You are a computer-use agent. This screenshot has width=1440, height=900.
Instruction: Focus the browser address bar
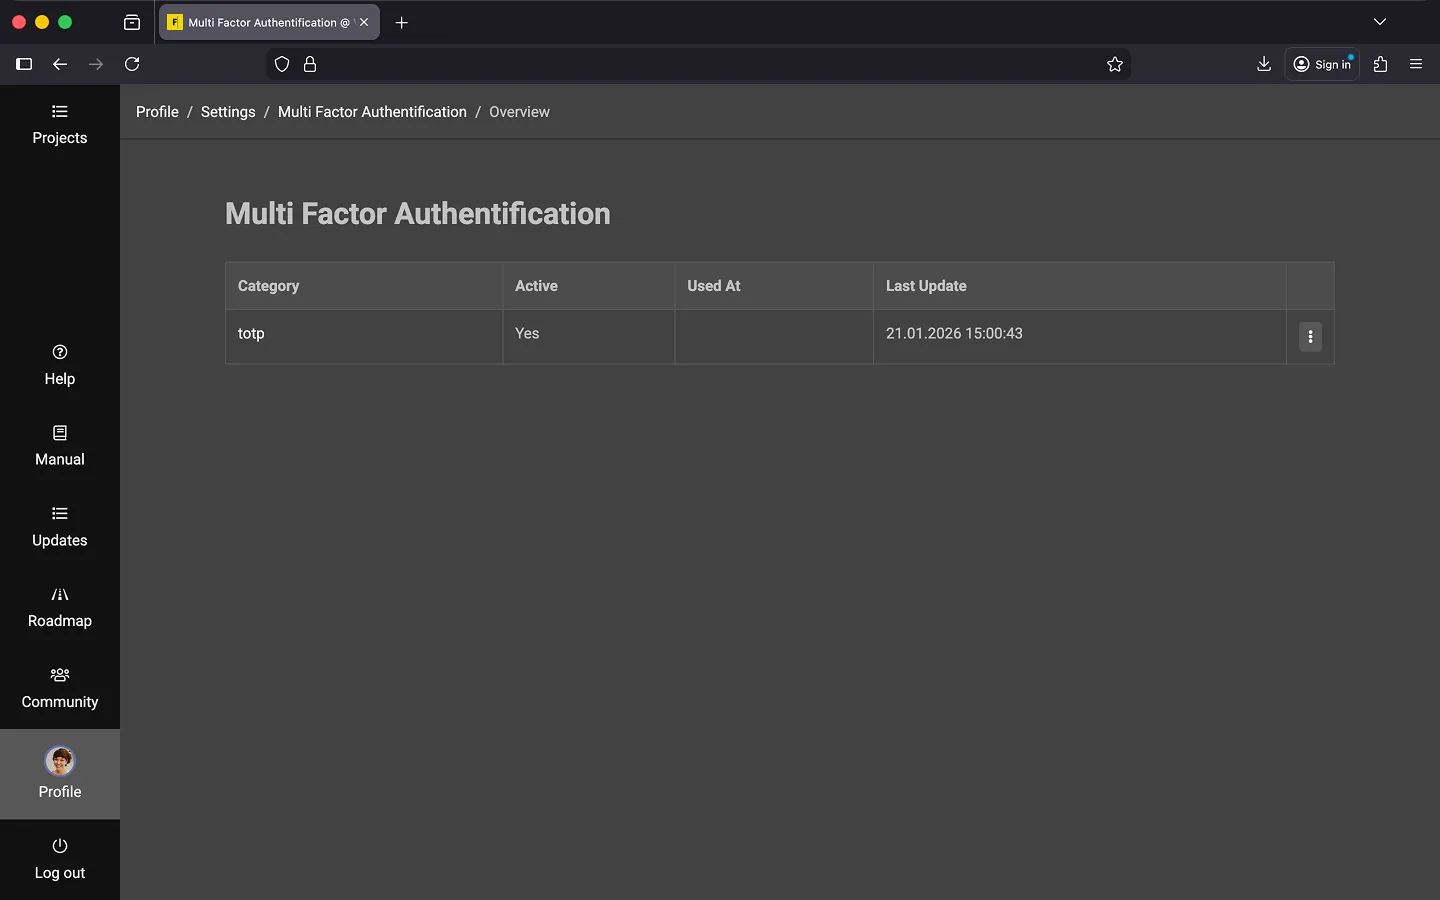tap(700, 64)
